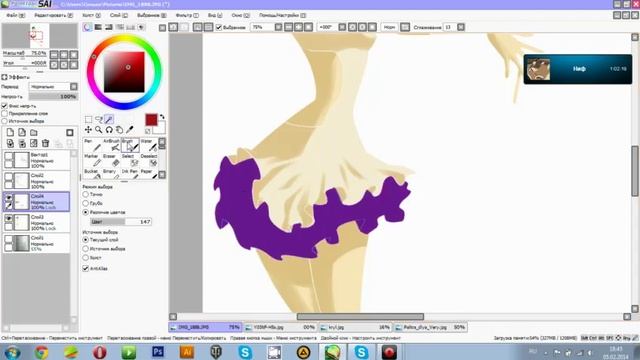Open the Skype call notification popup
The width and height of the screenshot is (640, 360).
pos(578,69)
